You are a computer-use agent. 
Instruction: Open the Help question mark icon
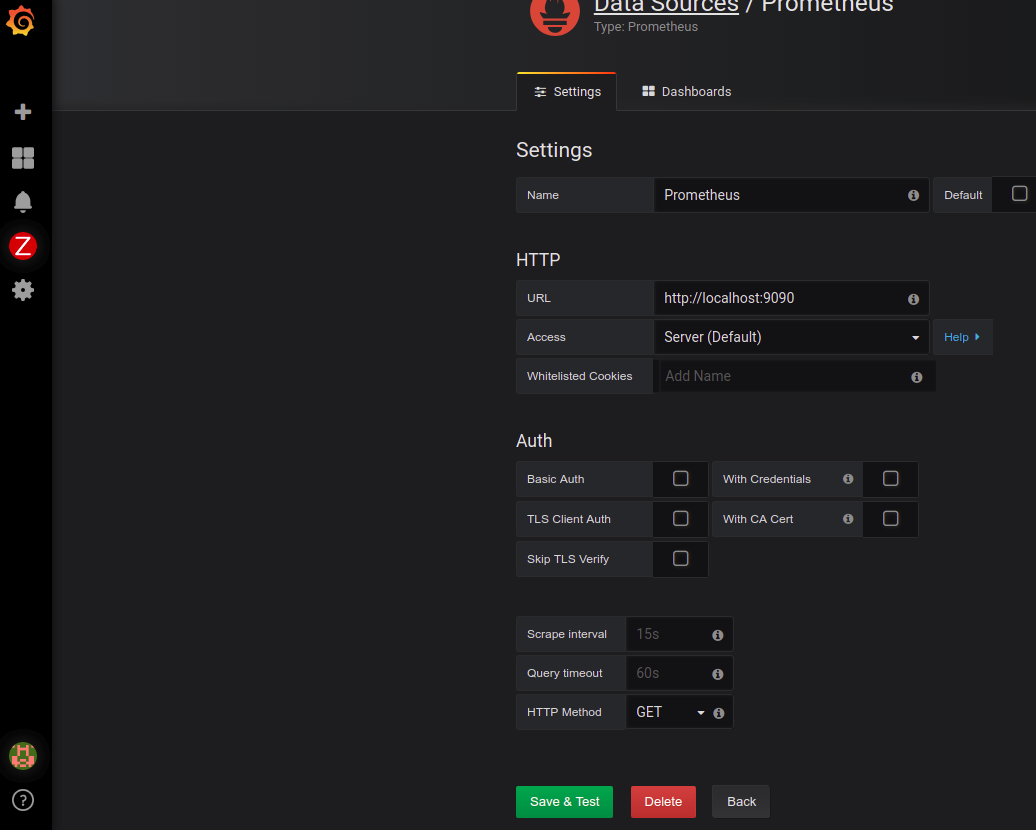coord(23,800)
